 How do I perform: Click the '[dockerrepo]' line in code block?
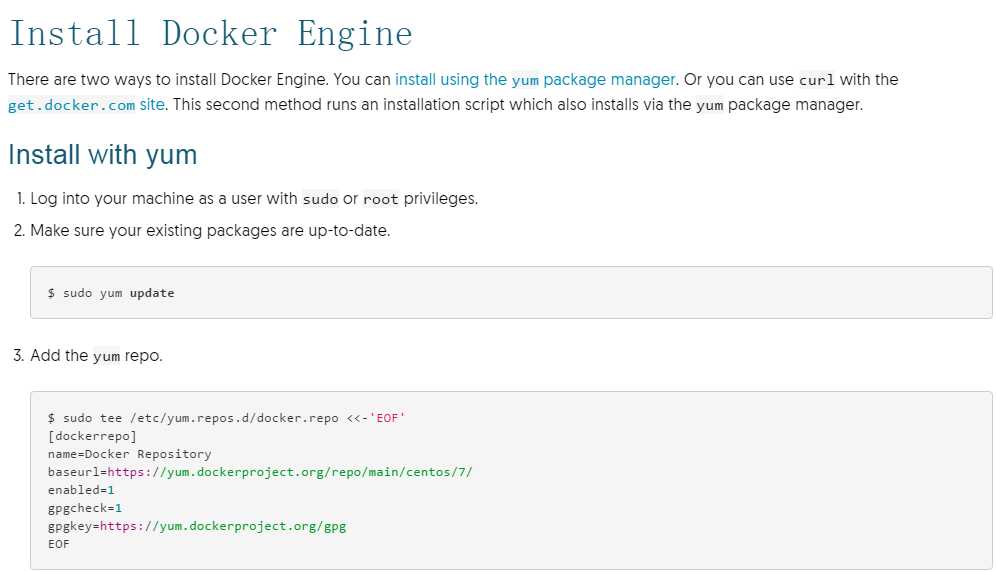tap(92, 436)
